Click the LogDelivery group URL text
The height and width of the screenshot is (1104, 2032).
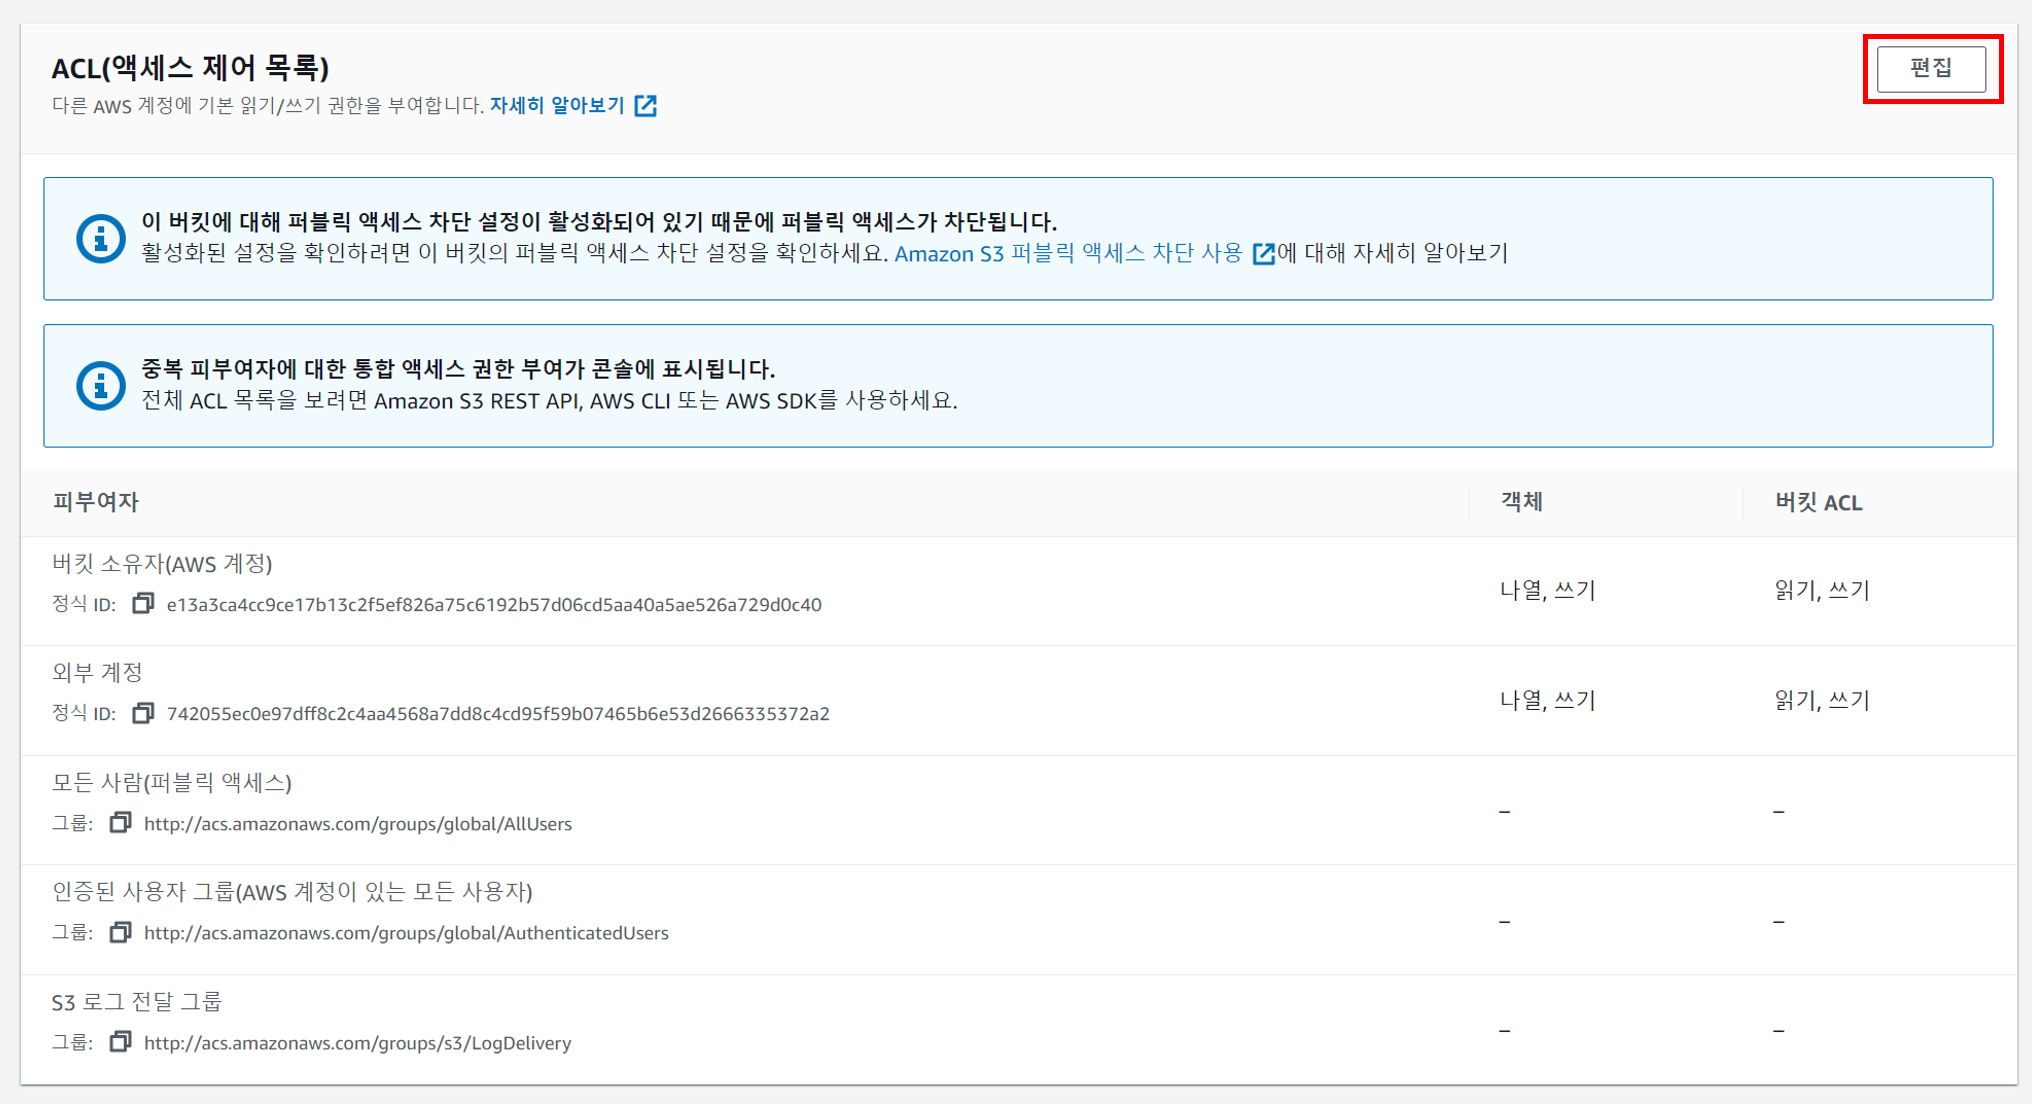click(358, 1043)
